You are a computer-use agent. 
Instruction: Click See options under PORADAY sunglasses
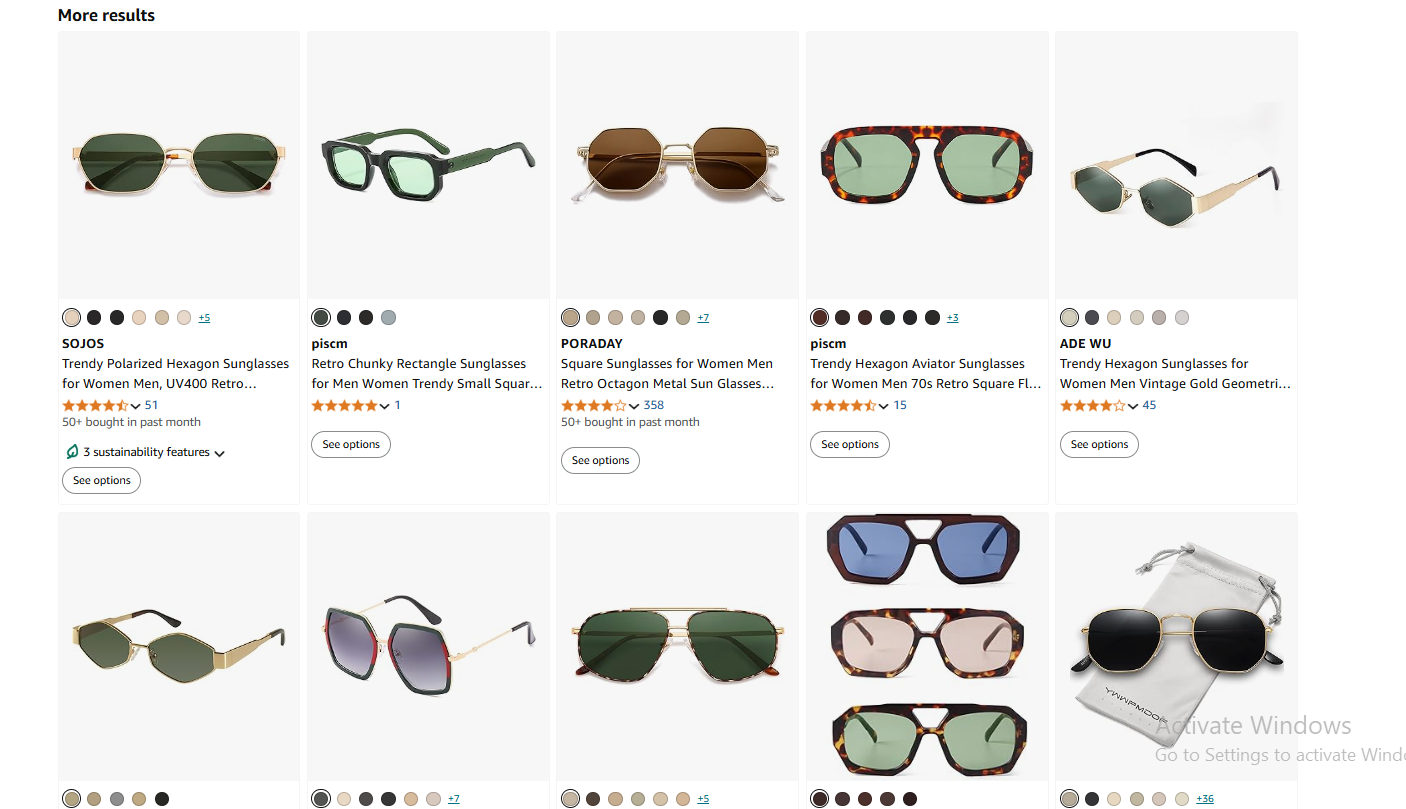click(600, 461)
